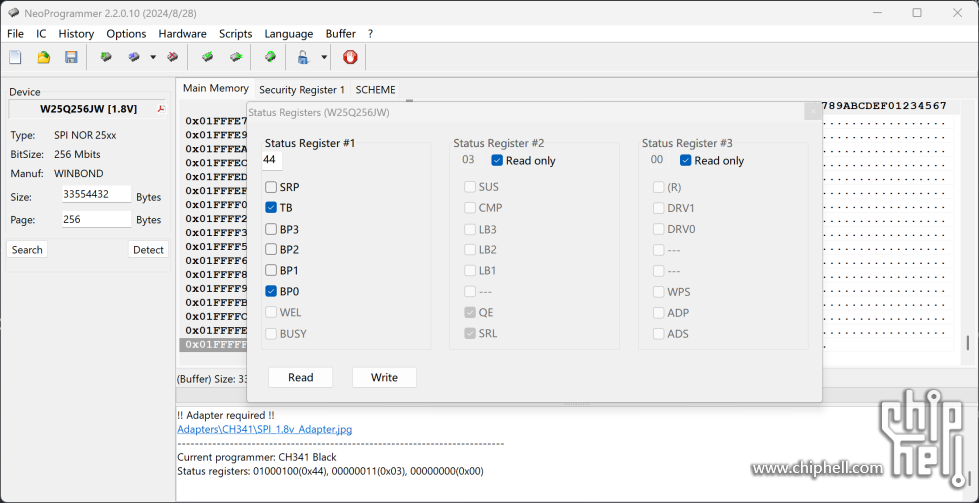Toggle the DRV0 checkbox
This screenshot has width=979, height=503.
click(x=659, y=229)
